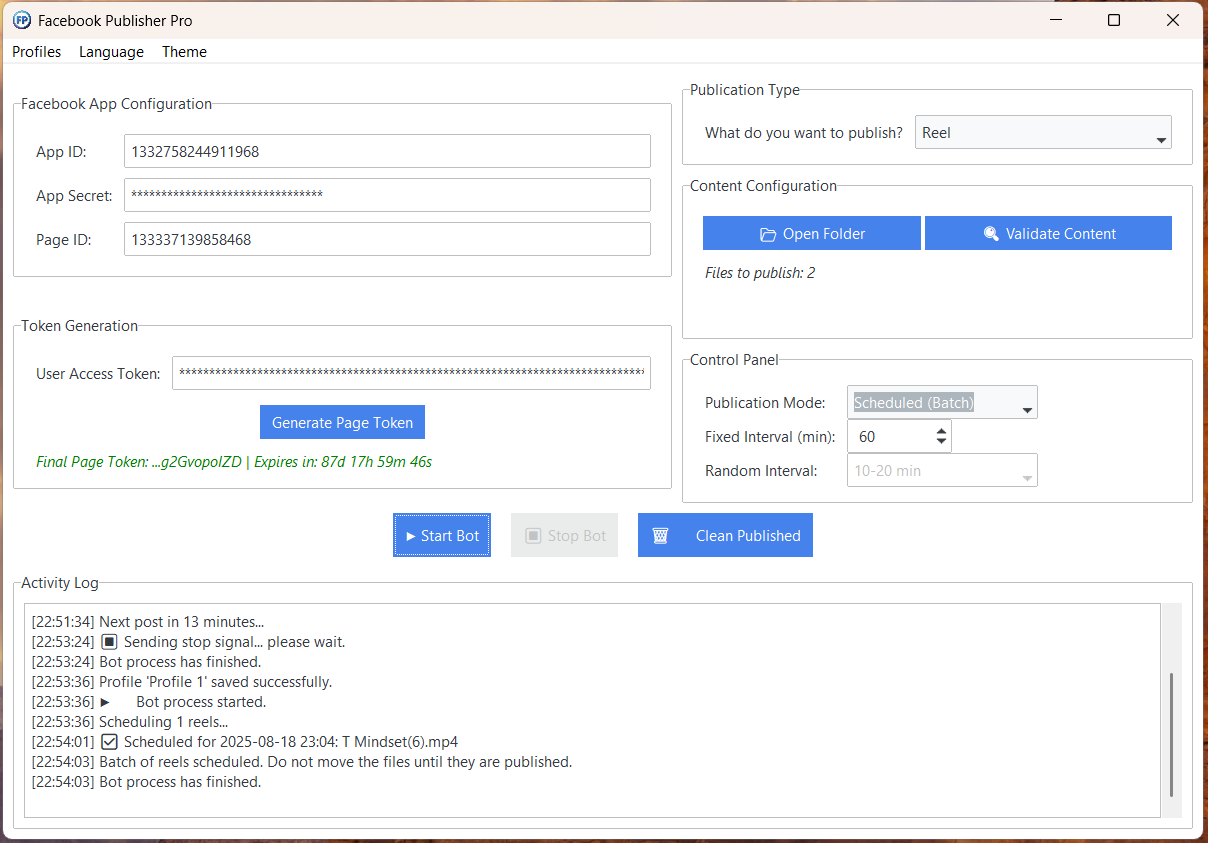
Task: Click log line 'Profile 'Profile 1' saved successfully.'
Action: click(182, 682)
